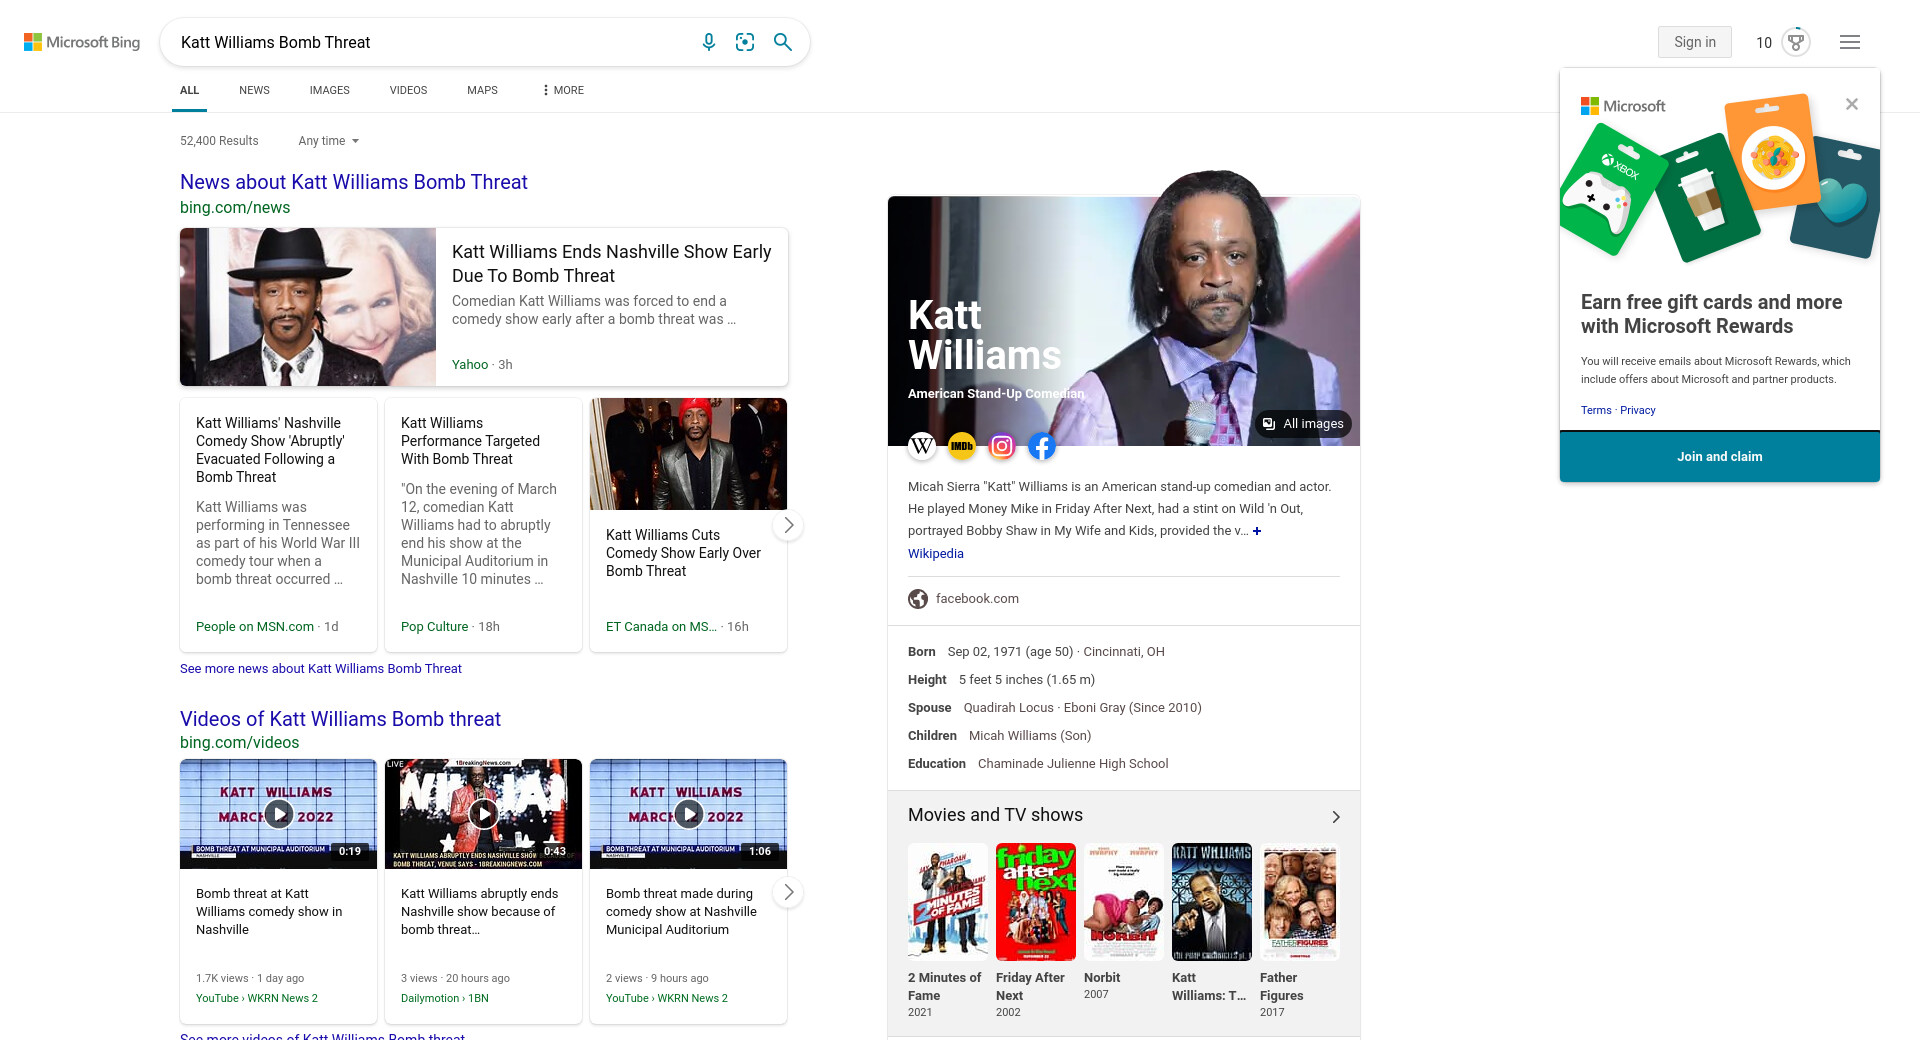Open the Instagram profile icon

pos(1002,446)
